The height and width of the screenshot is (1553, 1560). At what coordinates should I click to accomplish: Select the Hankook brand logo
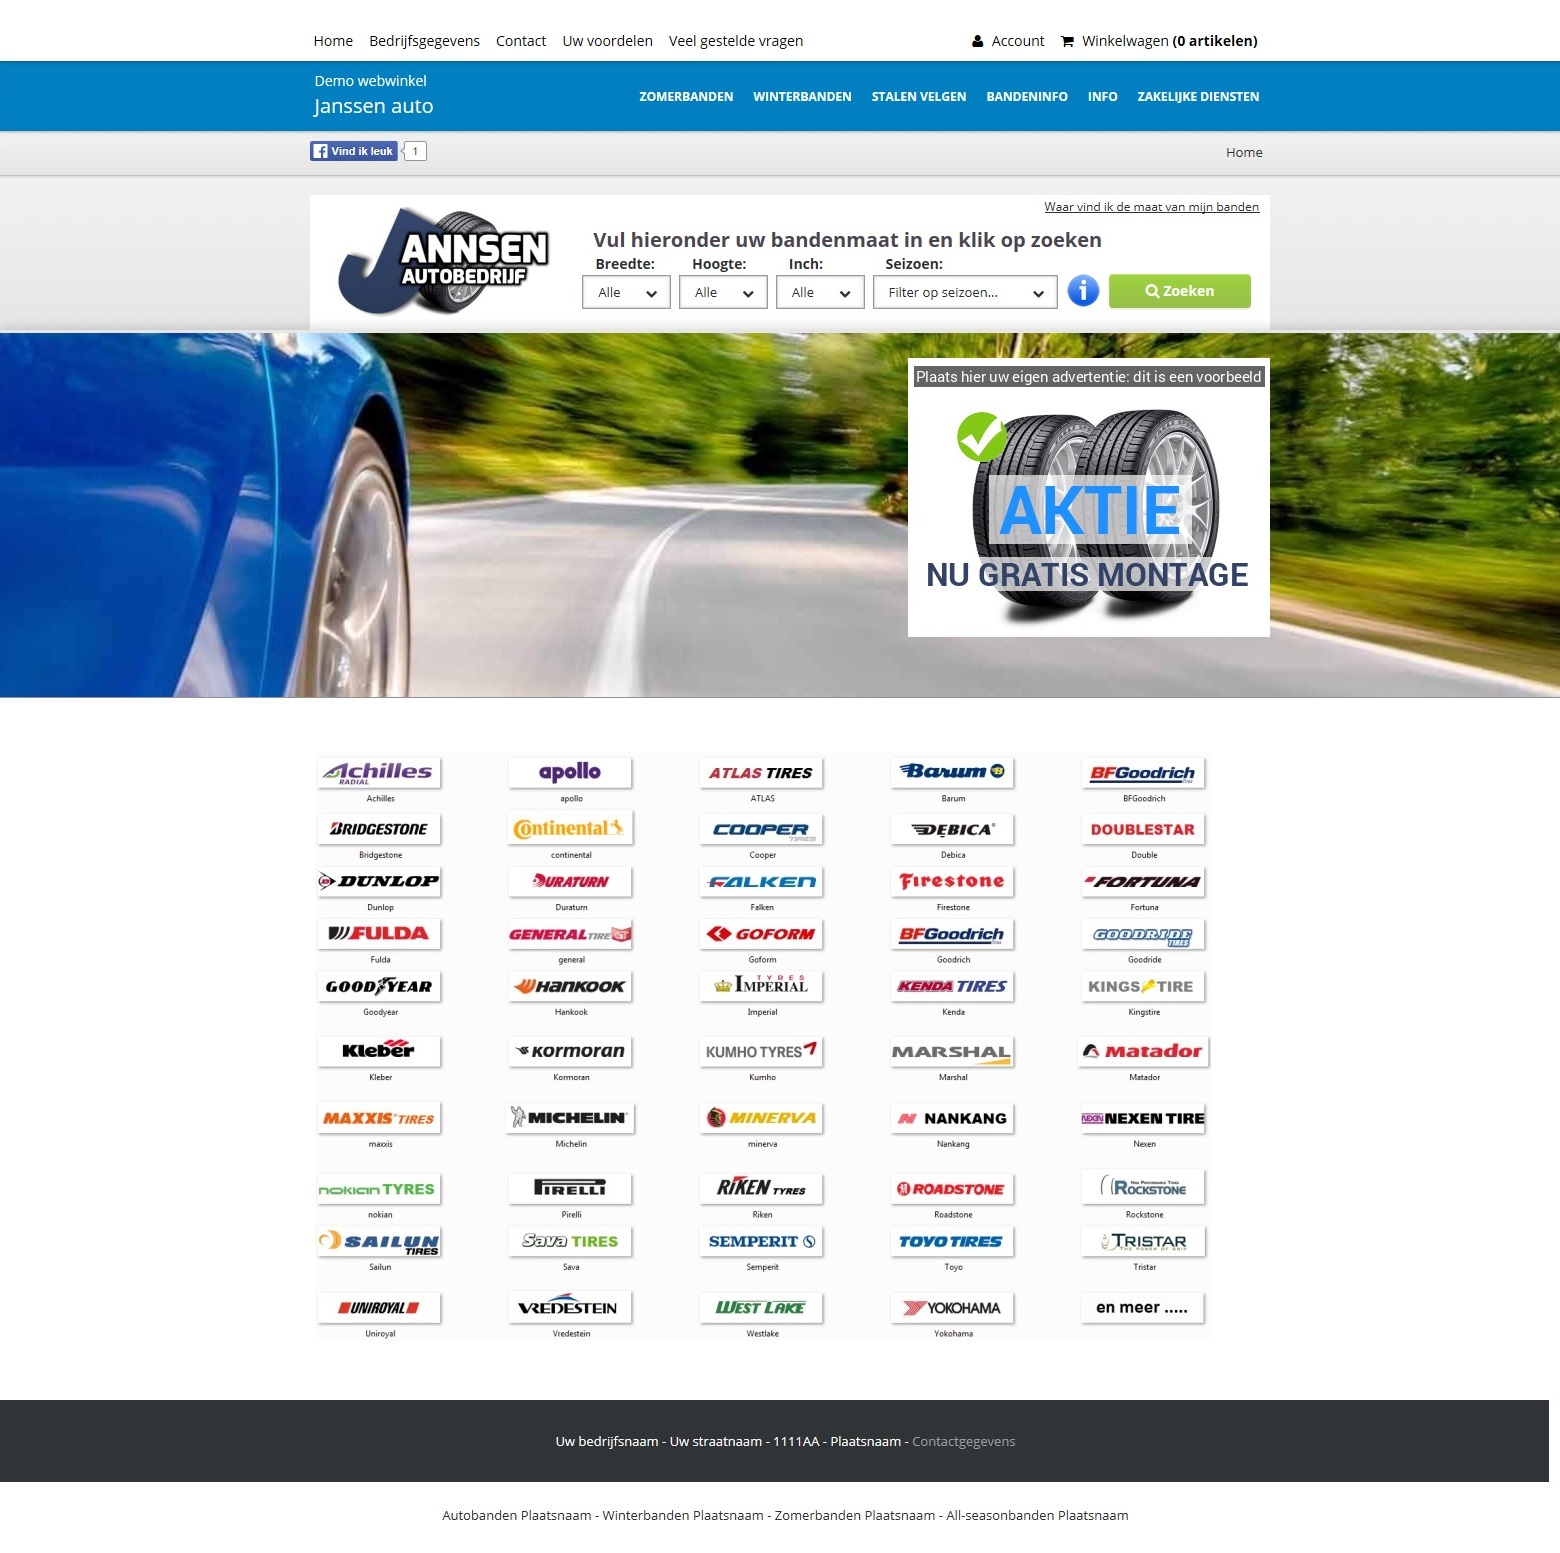point(571,987)
